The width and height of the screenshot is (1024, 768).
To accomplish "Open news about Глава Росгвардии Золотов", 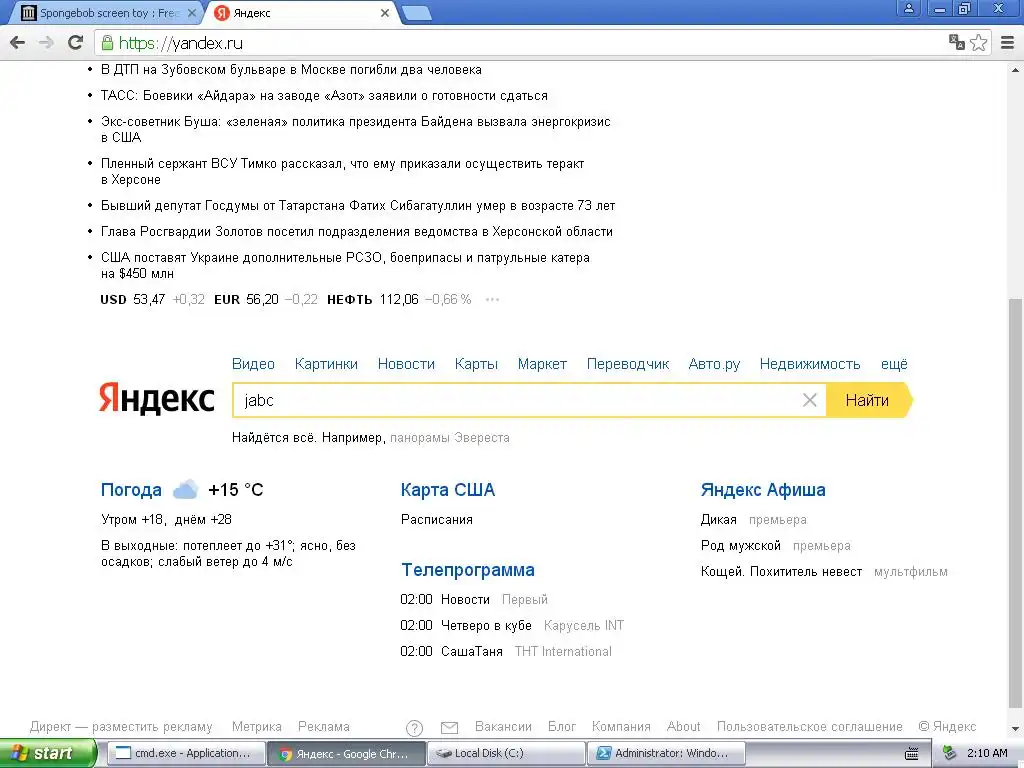I will coord(357,232).
